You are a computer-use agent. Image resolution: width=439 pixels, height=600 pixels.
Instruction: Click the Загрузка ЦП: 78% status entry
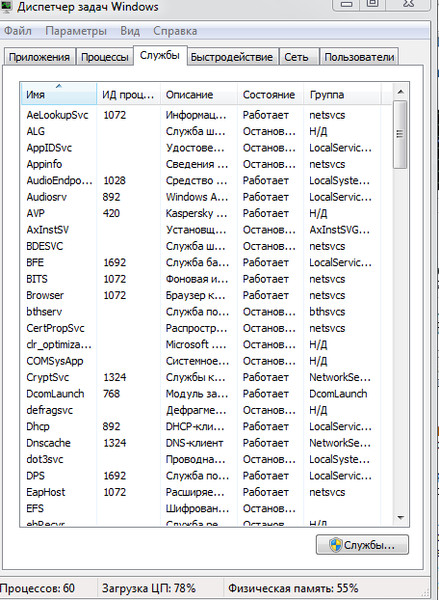pyautogui.click(x=149, y=588)
